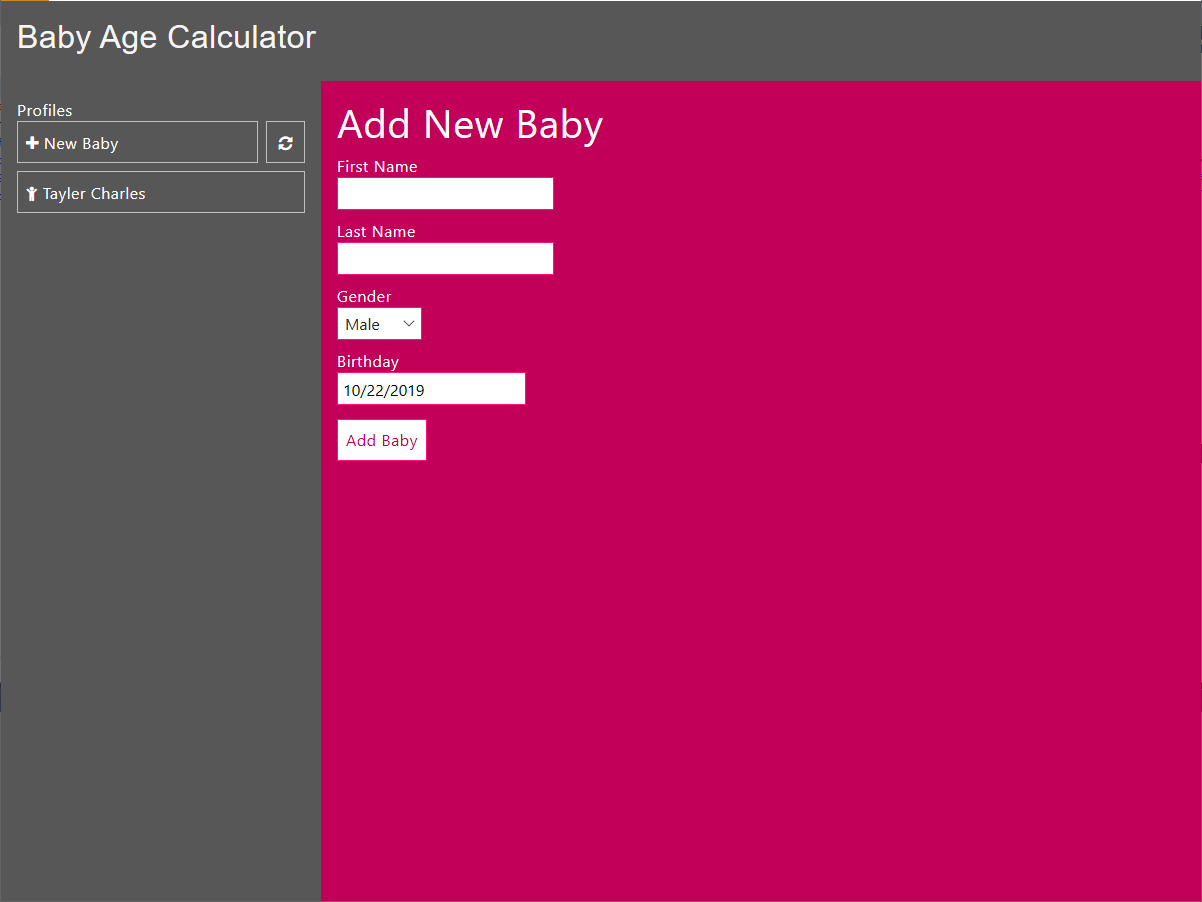The height and width of the screenshot is (902, 1202).
Task: Submit with the Add Baby button
Action: [382, 440]
